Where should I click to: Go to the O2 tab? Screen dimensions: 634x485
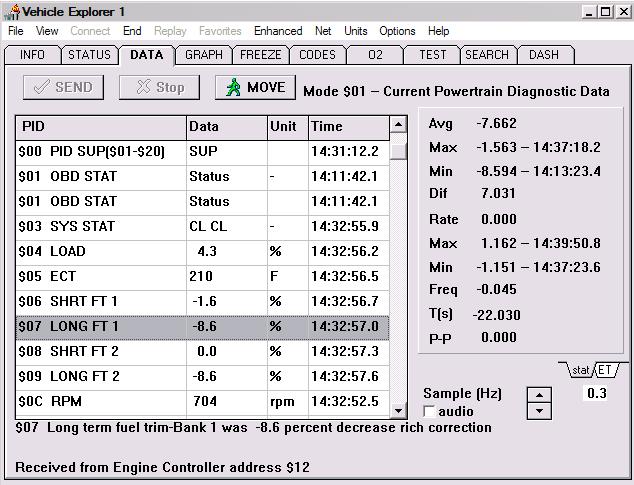[376, 55]
